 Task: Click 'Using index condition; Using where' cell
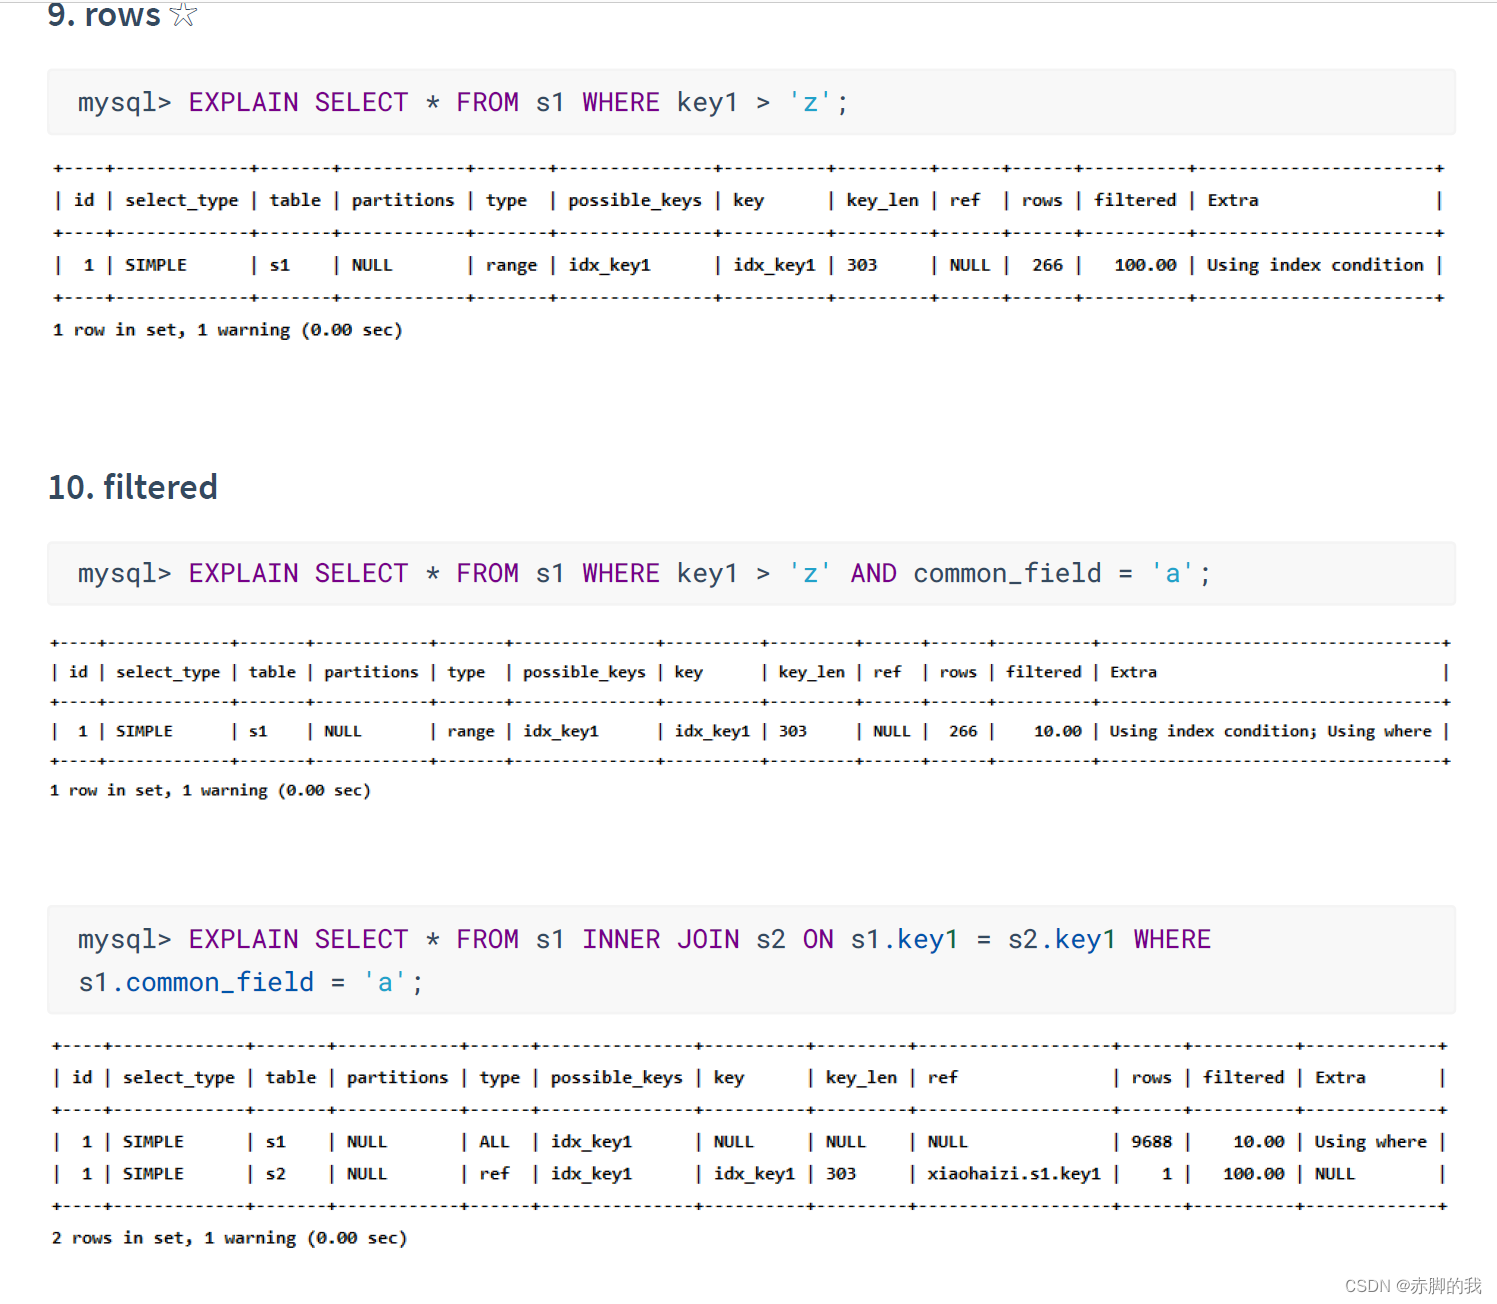click(x=1270, y=731)
